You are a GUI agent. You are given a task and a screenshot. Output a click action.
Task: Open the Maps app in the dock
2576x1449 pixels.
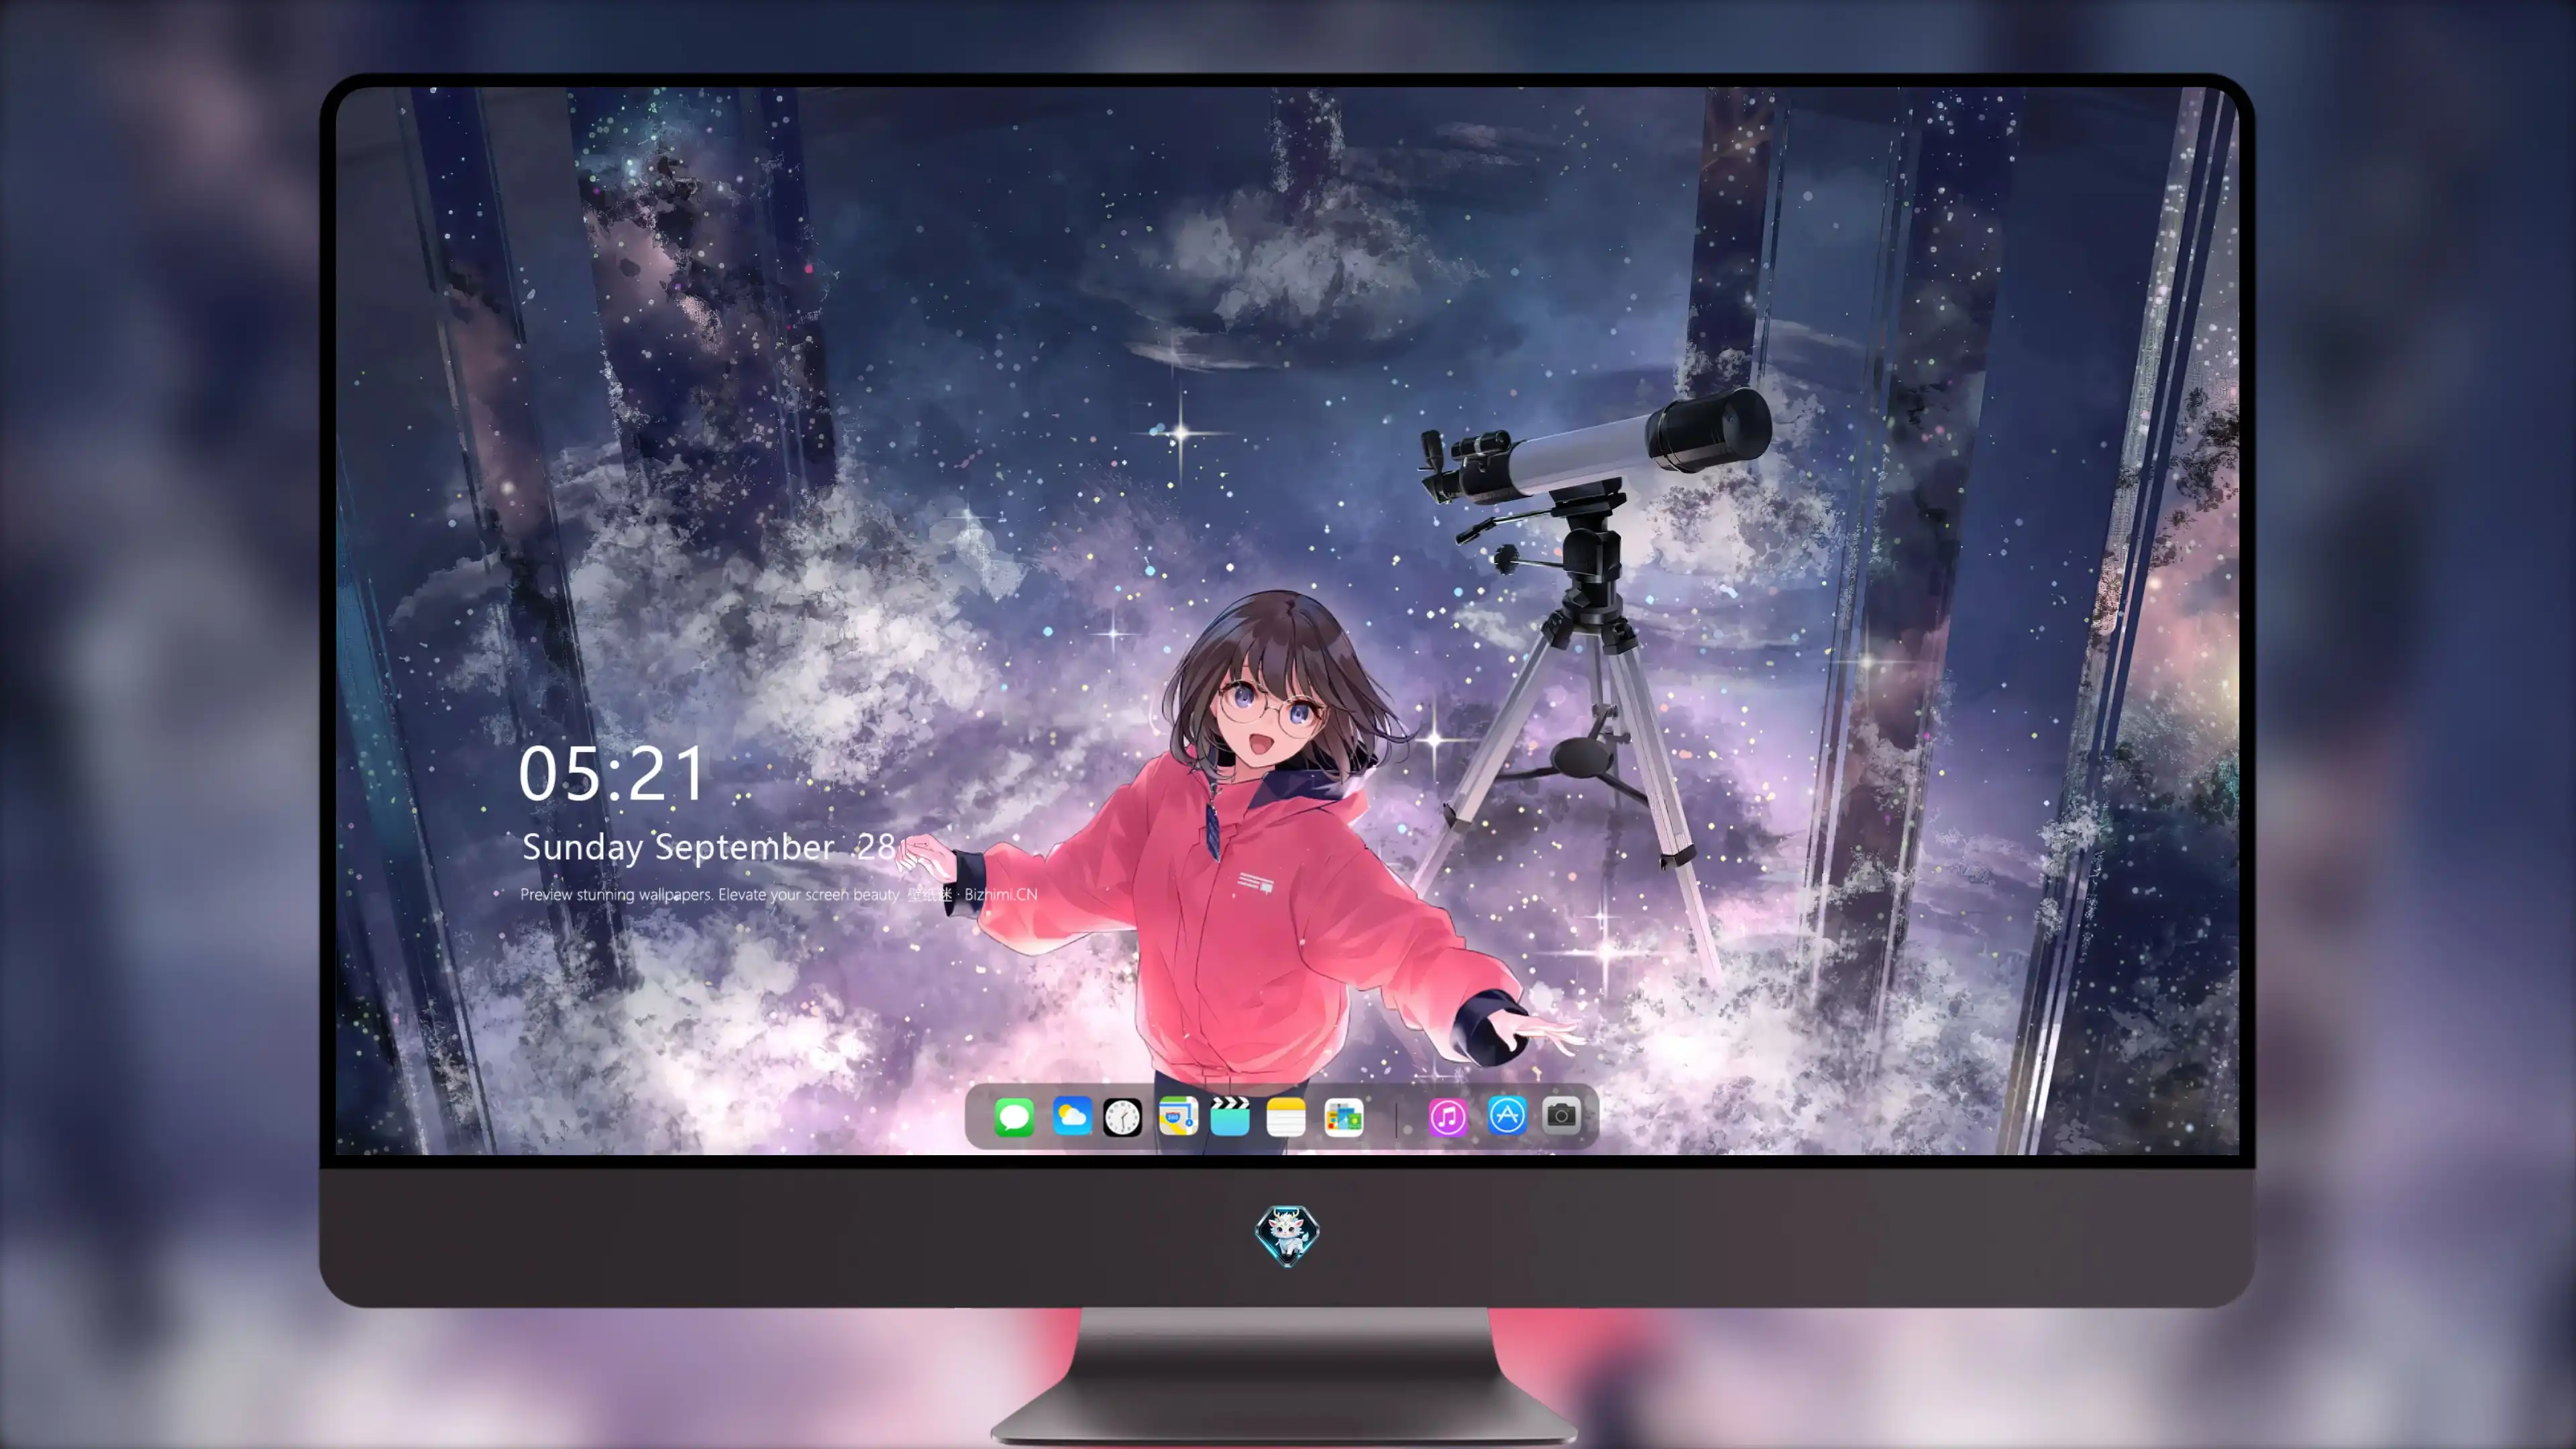click(1178, 1116)
